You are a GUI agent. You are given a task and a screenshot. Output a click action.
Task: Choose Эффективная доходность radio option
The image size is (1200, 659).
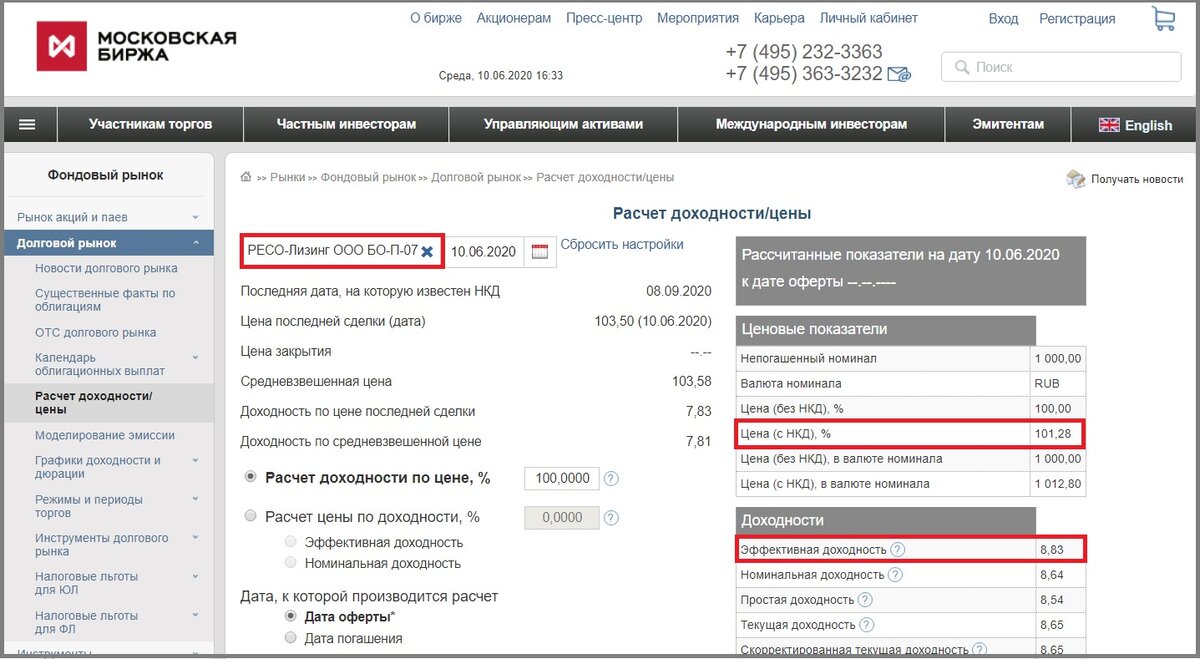click(291, 542)
